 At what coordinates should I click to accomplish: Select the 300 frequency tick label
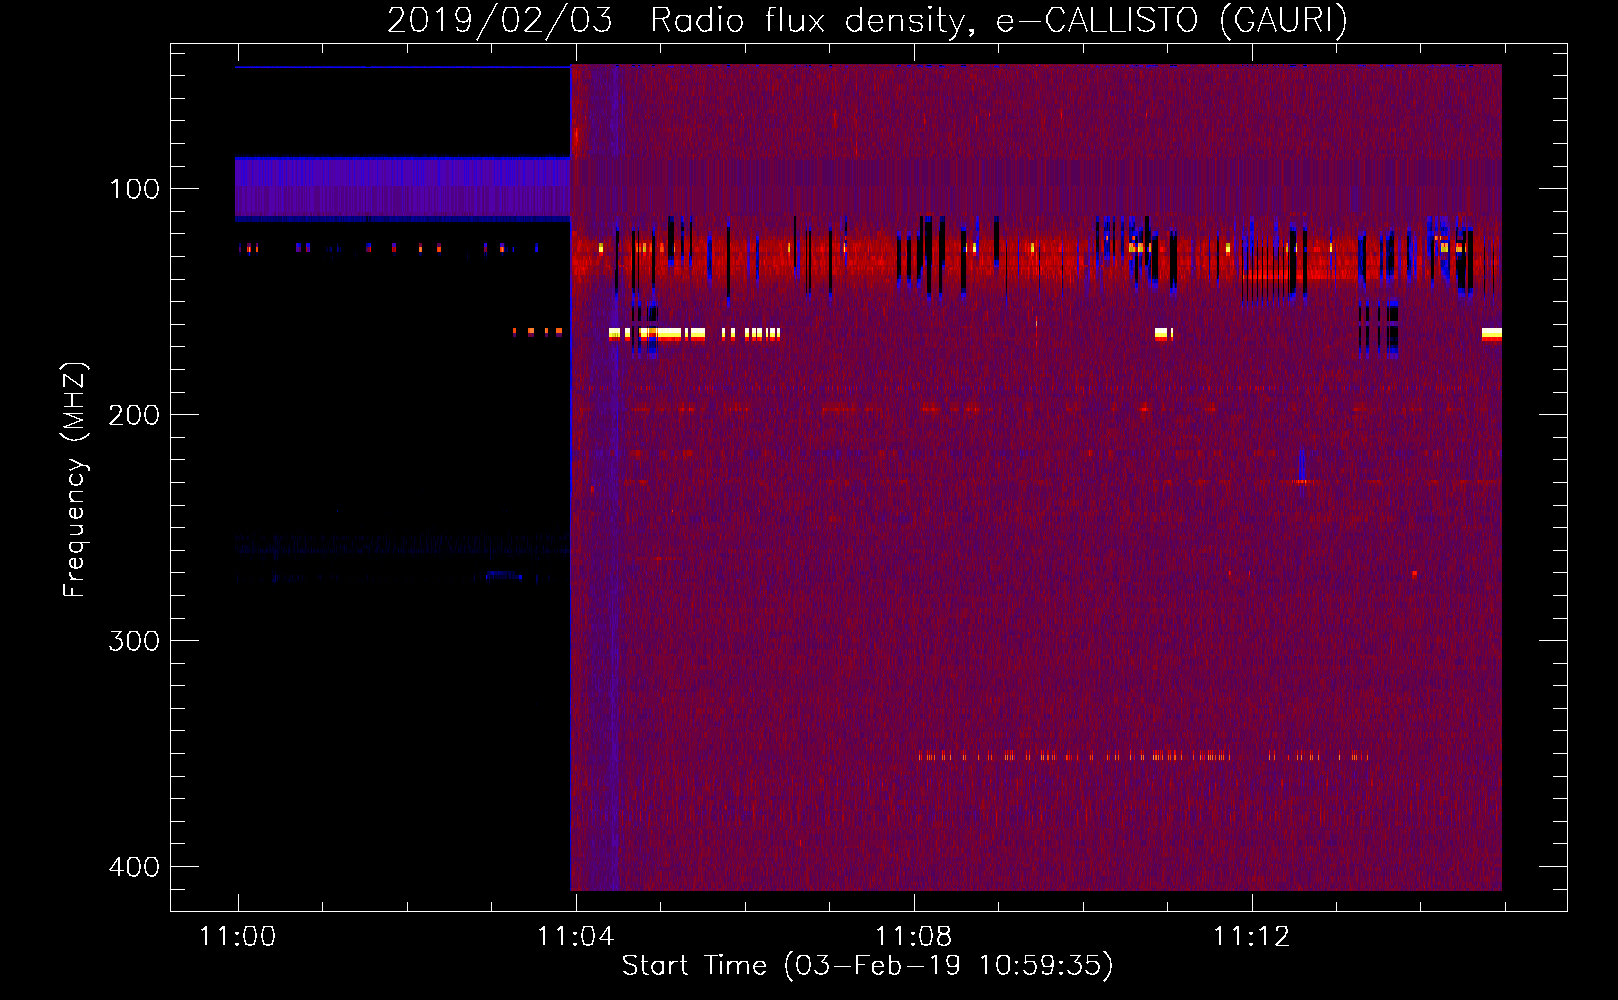tap(134, 641)
